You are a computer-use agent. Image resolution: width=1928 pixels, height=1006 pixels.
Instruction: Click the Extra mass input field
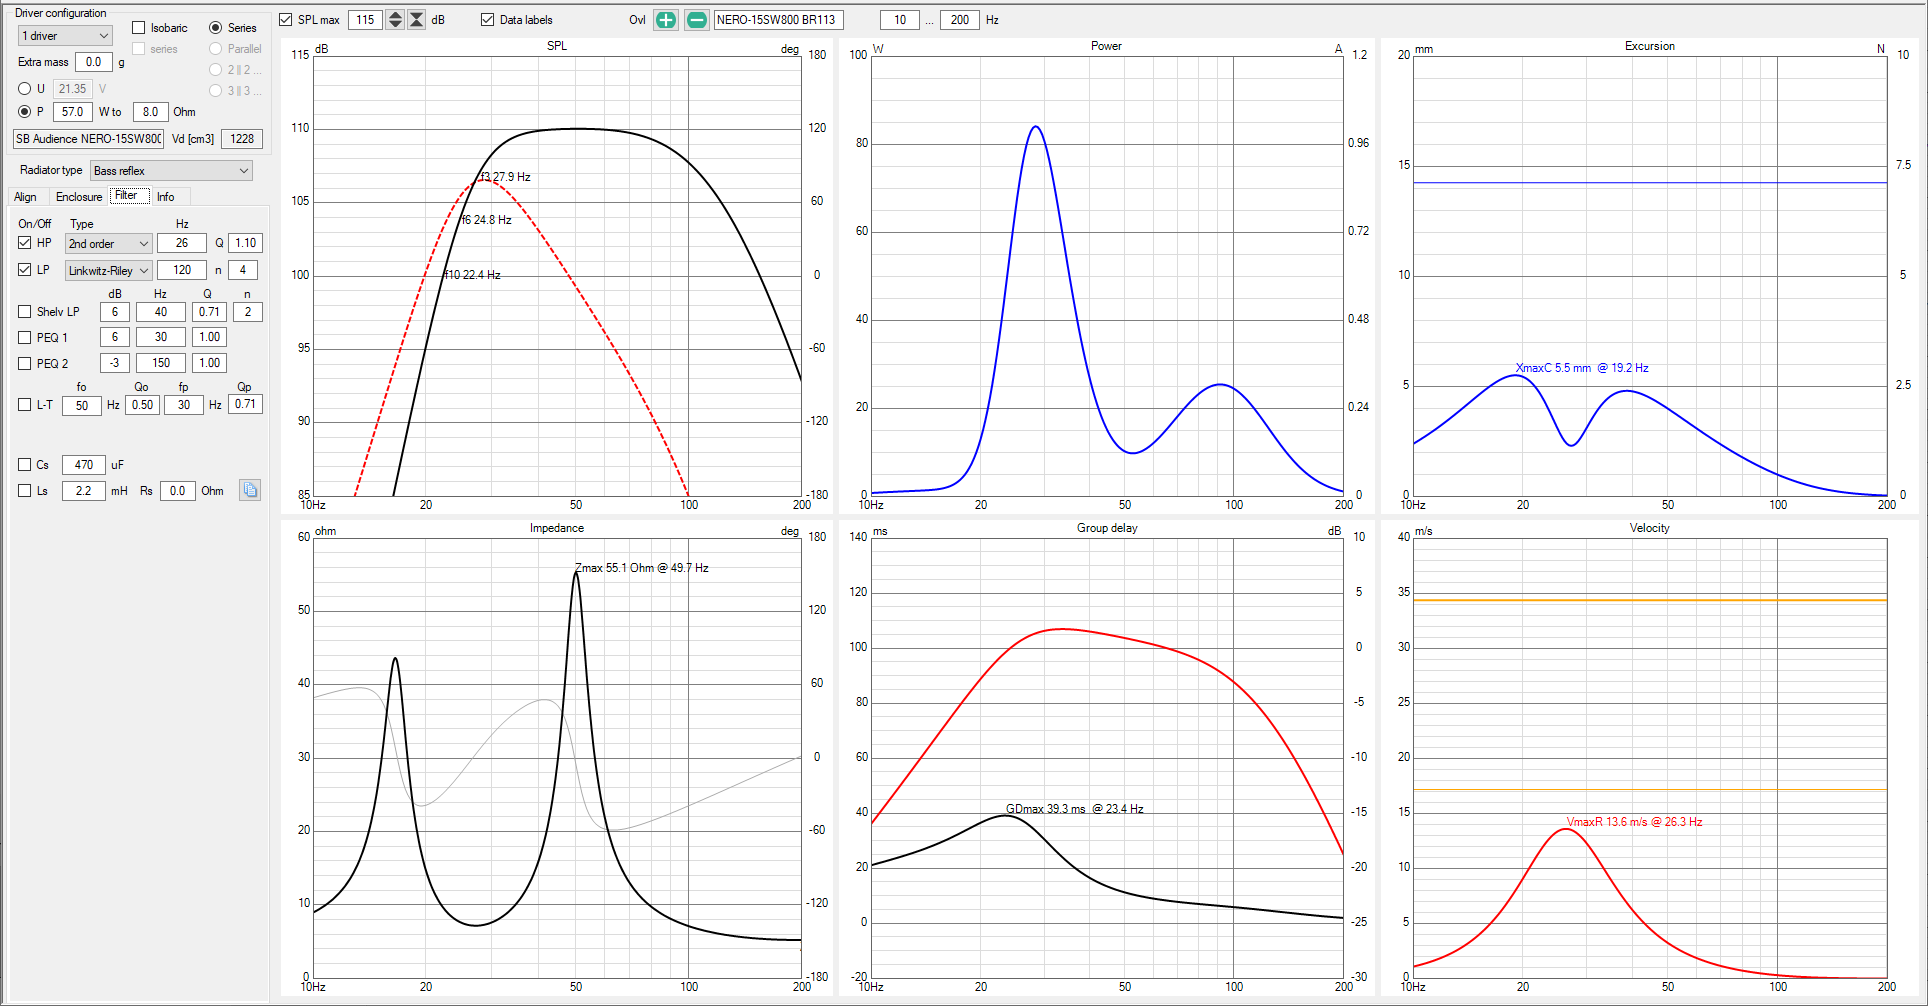pos(94,62)
